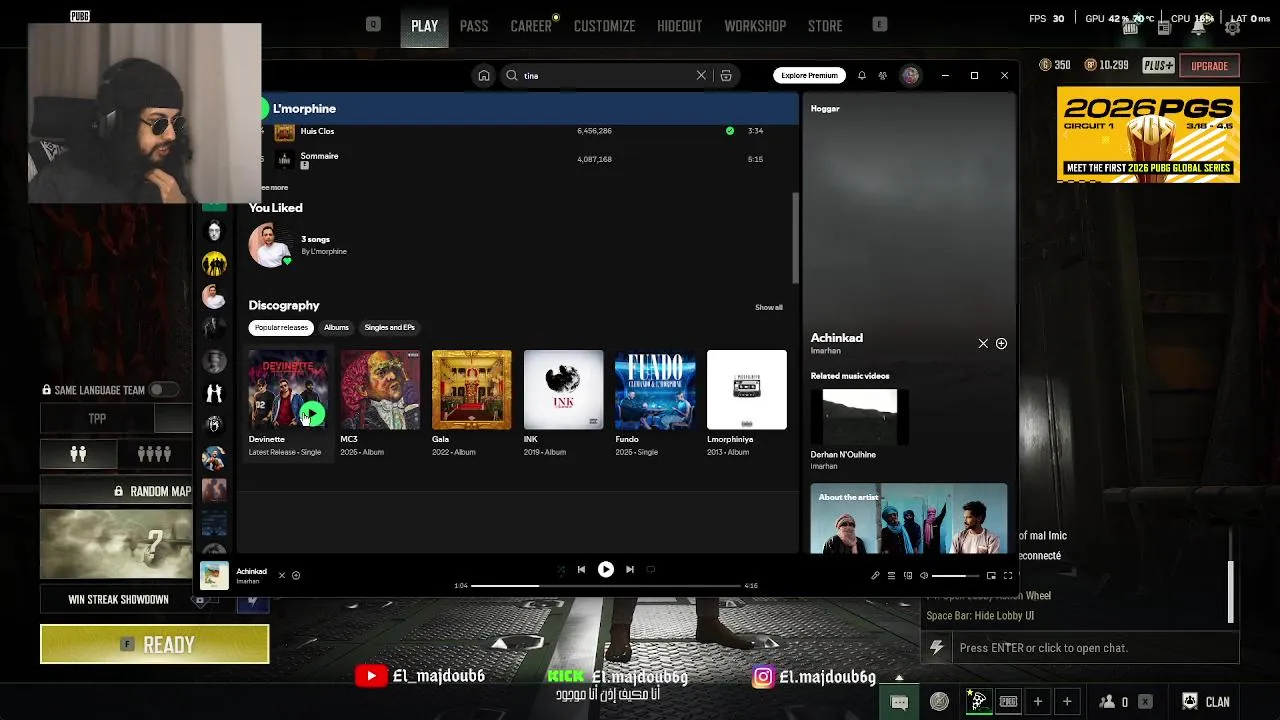Close the Achinkad now playing panel
The height and width of the screenshot is (720, 1280).
[983, 343]
